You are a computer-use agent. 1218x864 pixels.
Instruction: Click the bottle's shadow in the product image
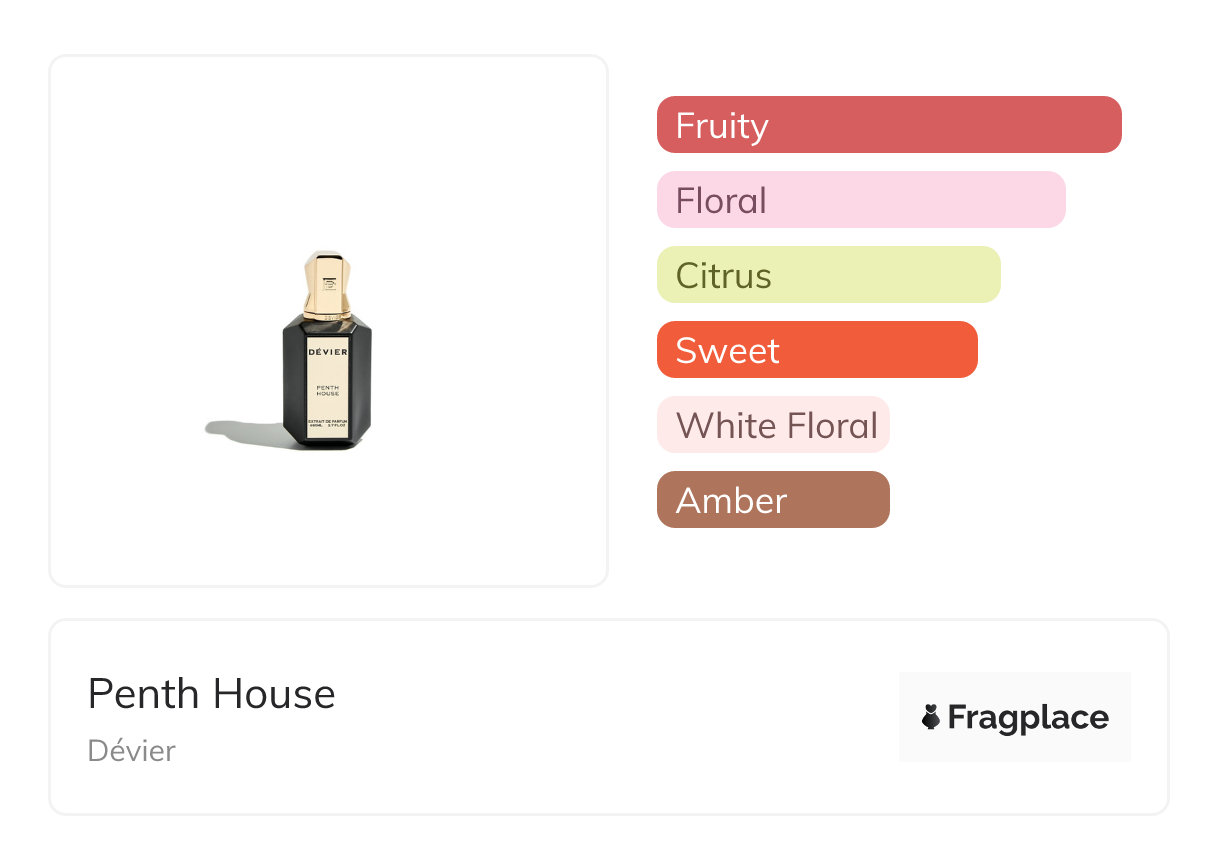tap(240, 431)
